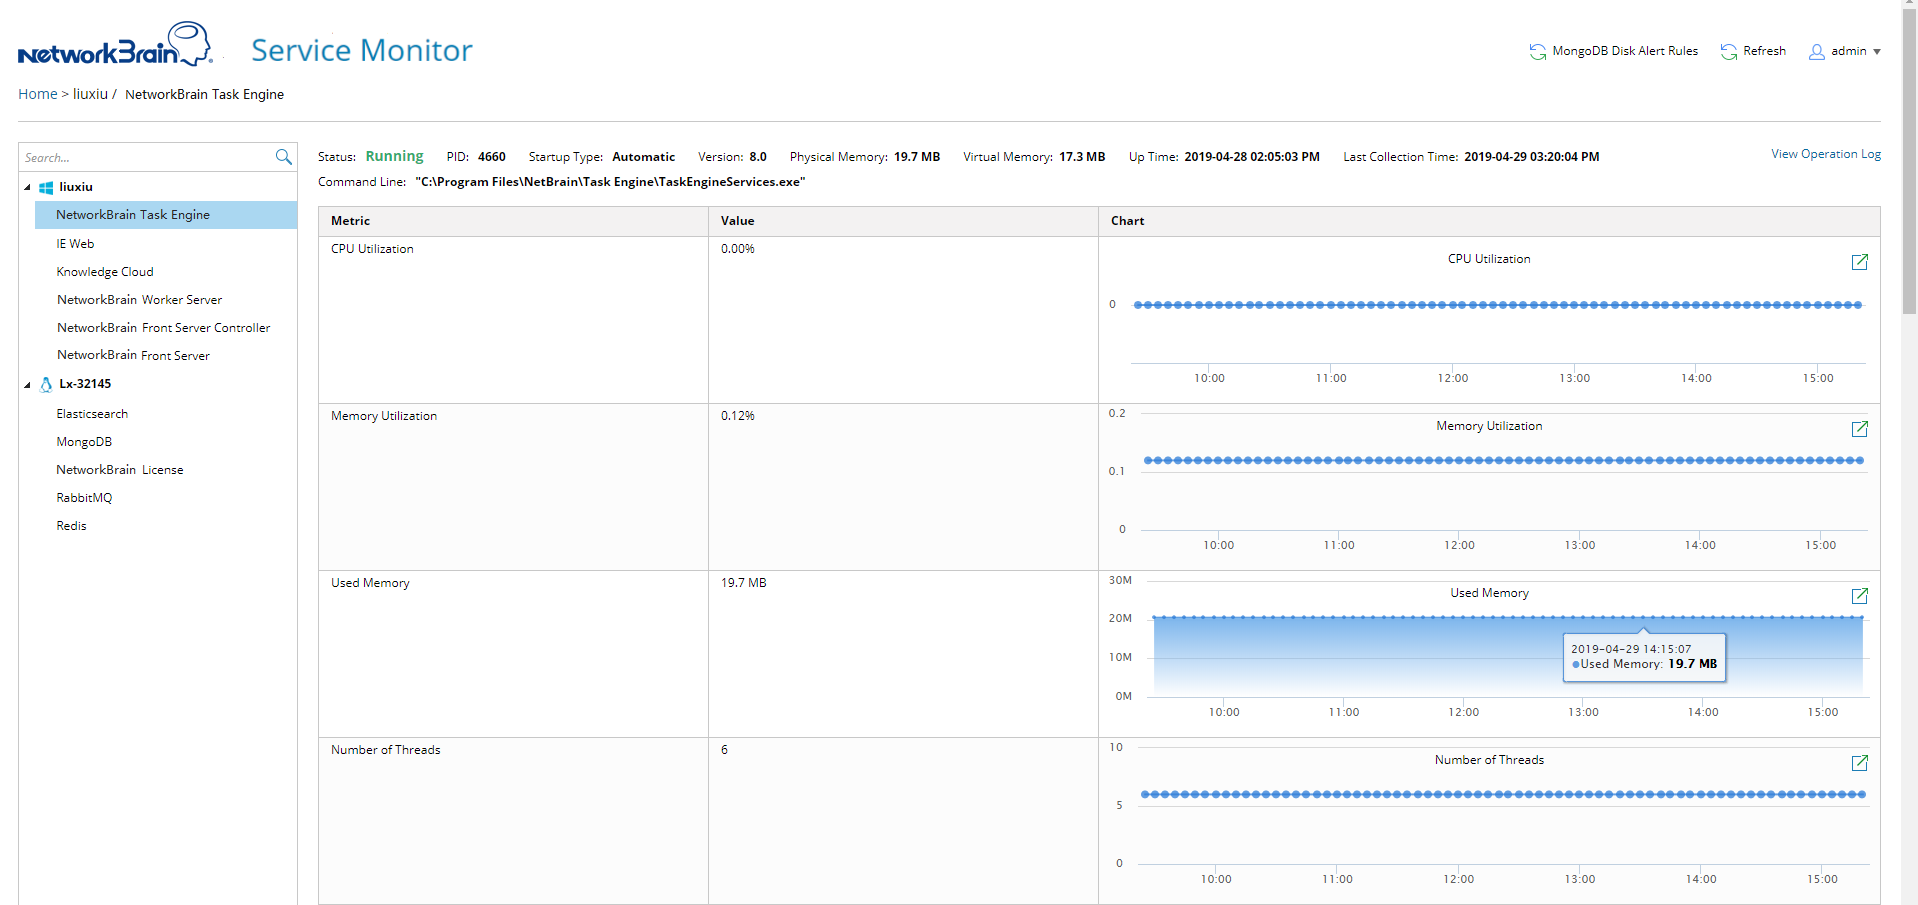Click the Service Monitor page title

pyautogui.click(x=361, y=50)
